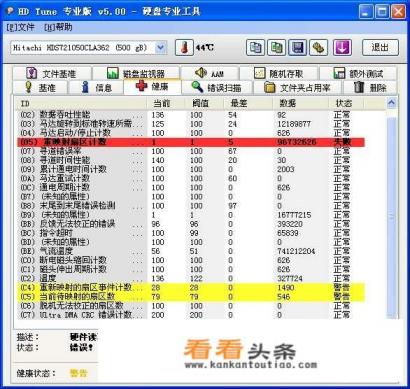Click the 最差 column header
This screenshot has width=410, height=389.
point(248,103)
